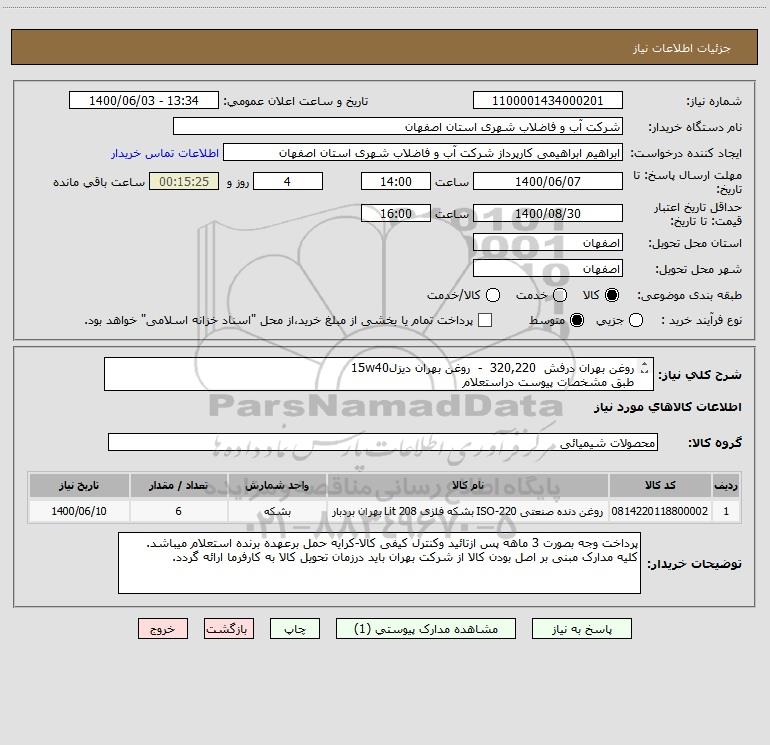This screenshot has height=745, width=770.
Task: Click the خروج exit button
Action: click(x=163, y=629)
